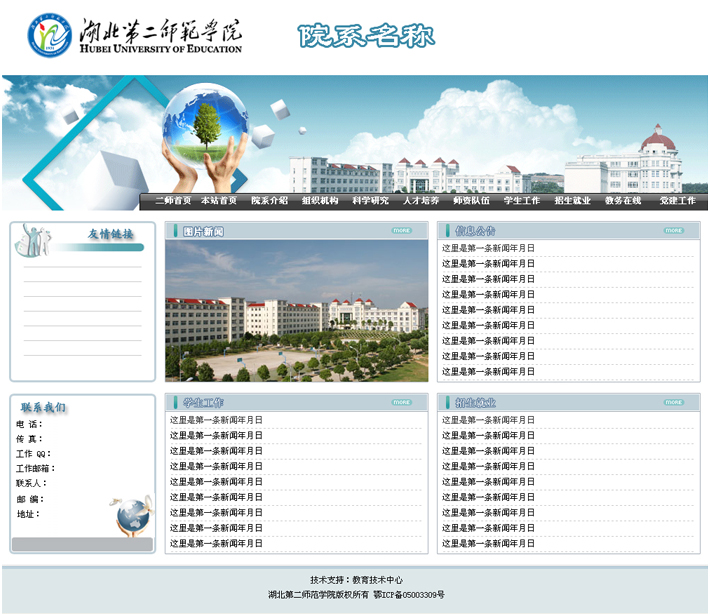
Task: Open 师资队伍 from the navigation bar
Action: click(471, 201)
